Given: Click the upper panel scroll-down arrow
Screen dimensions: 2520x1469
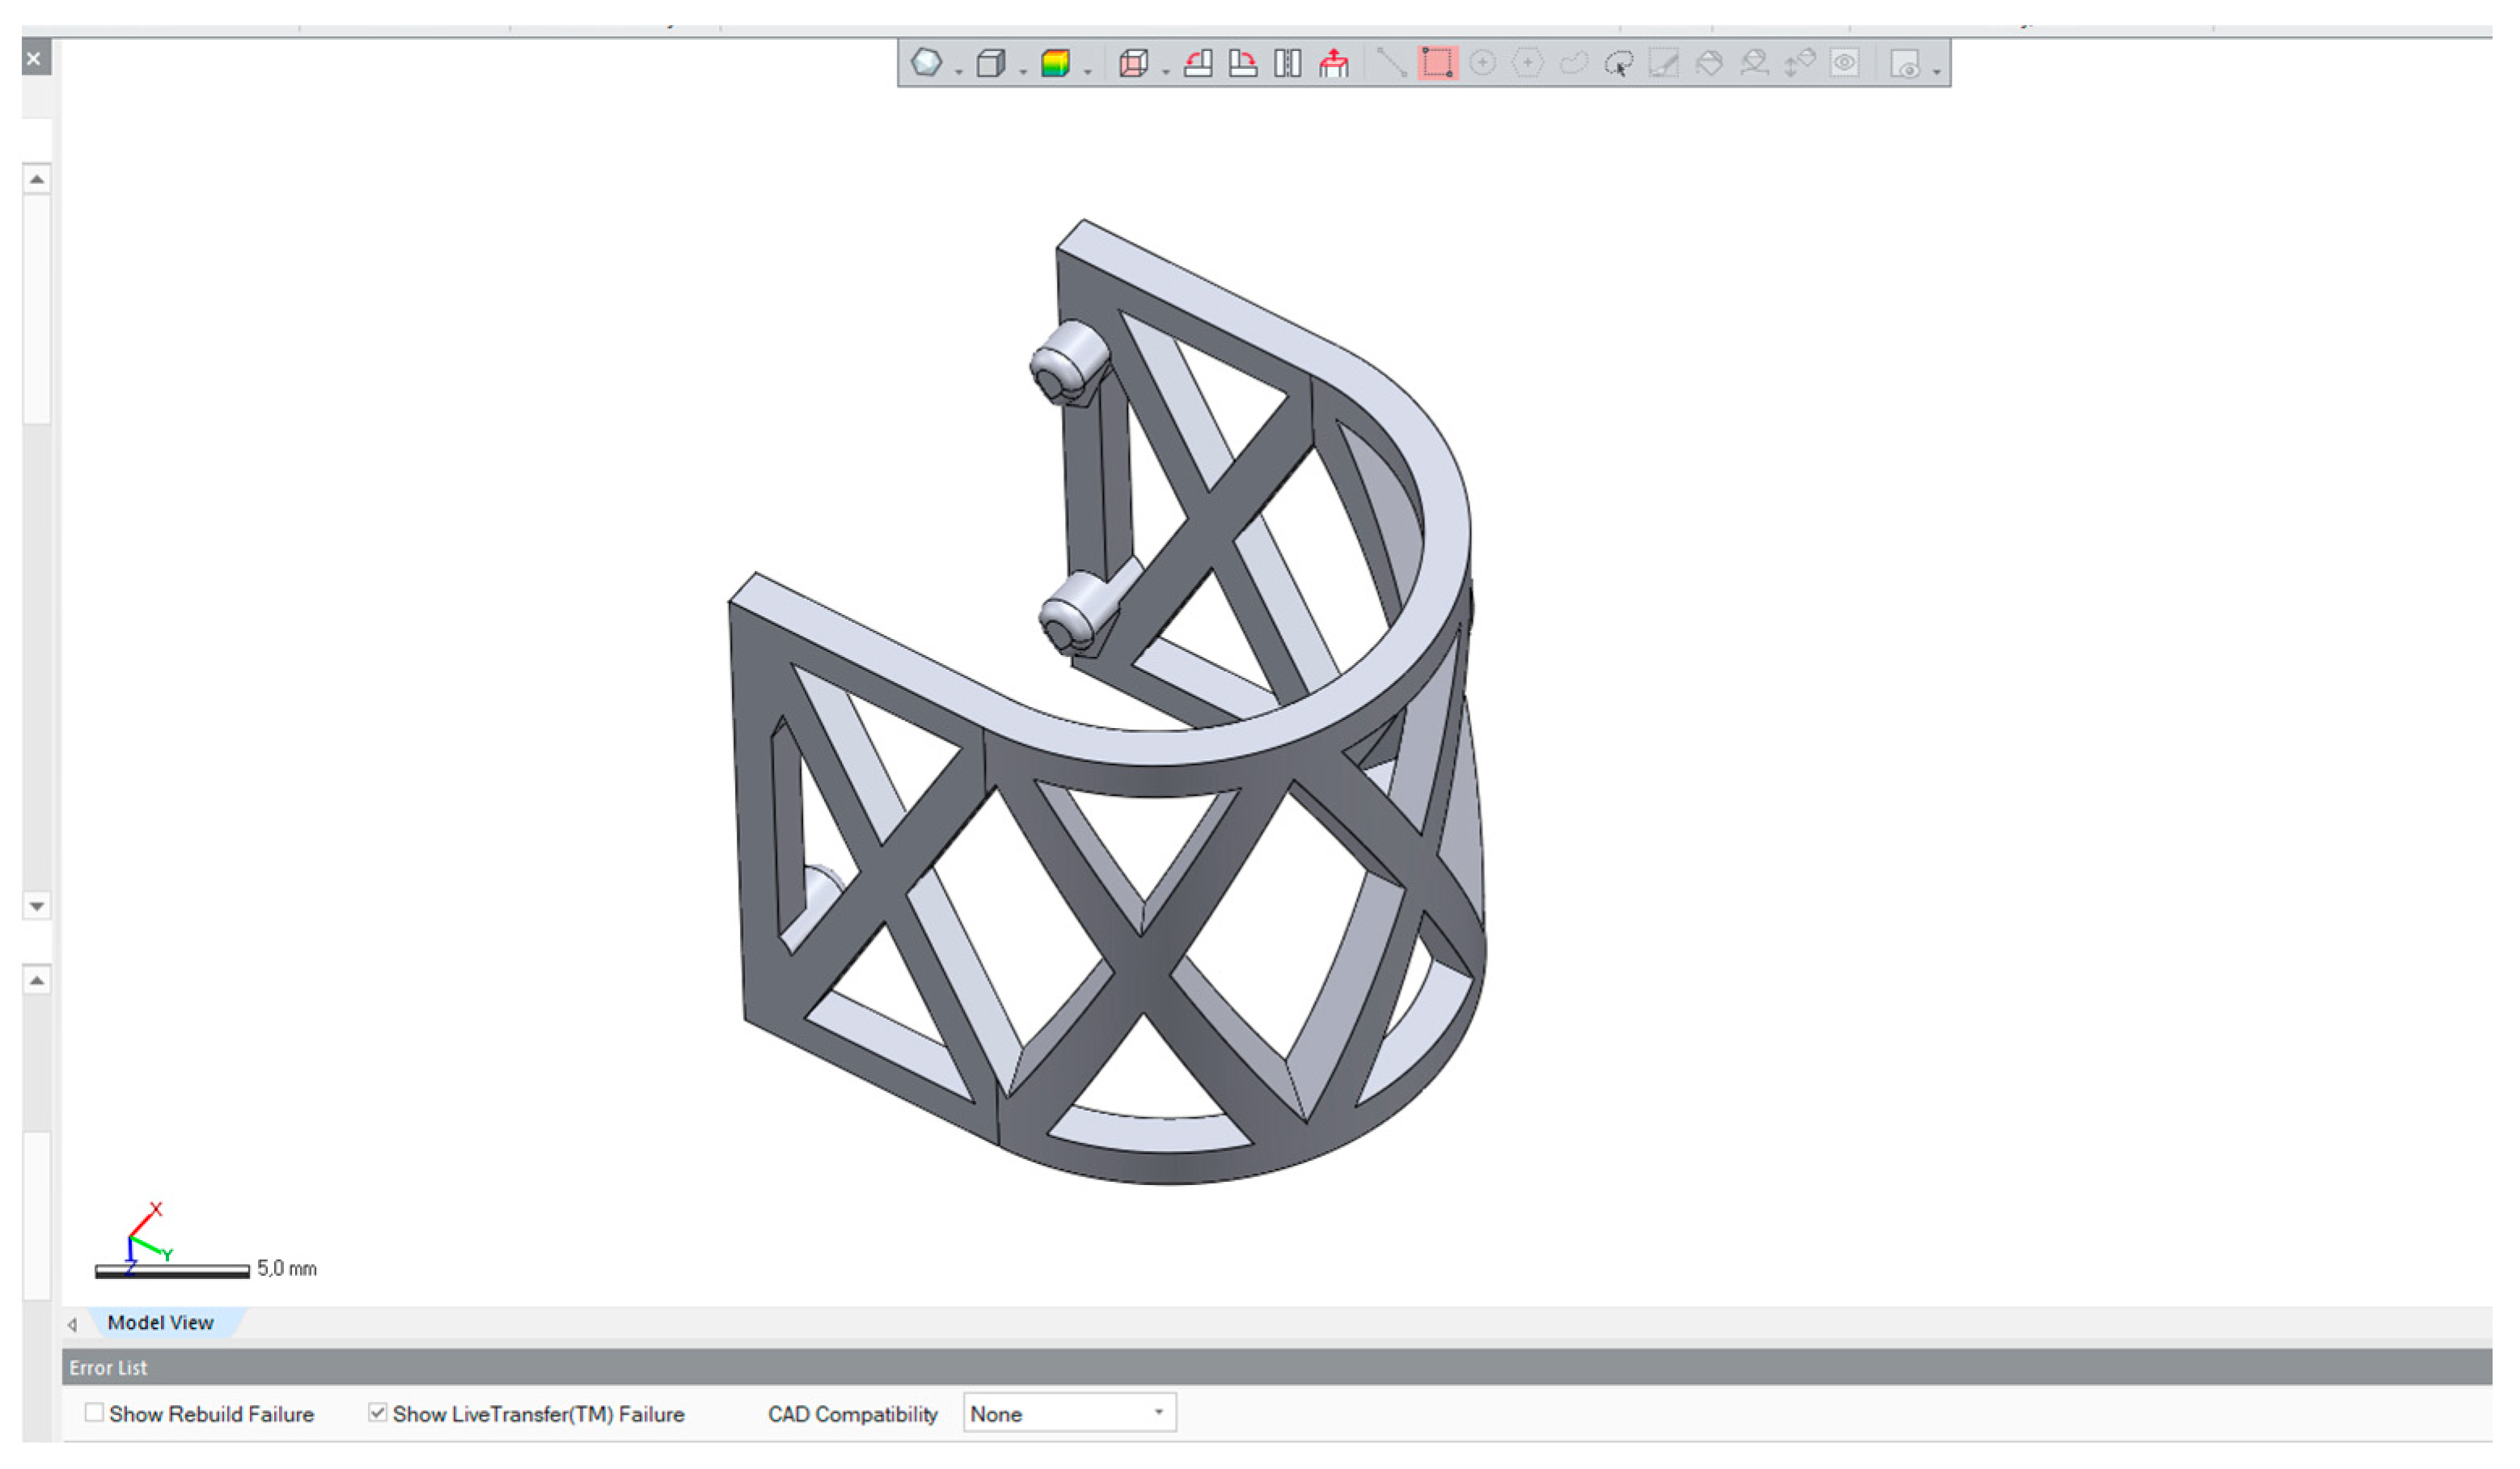Looking at the screenshot, I should click(37, 906).
